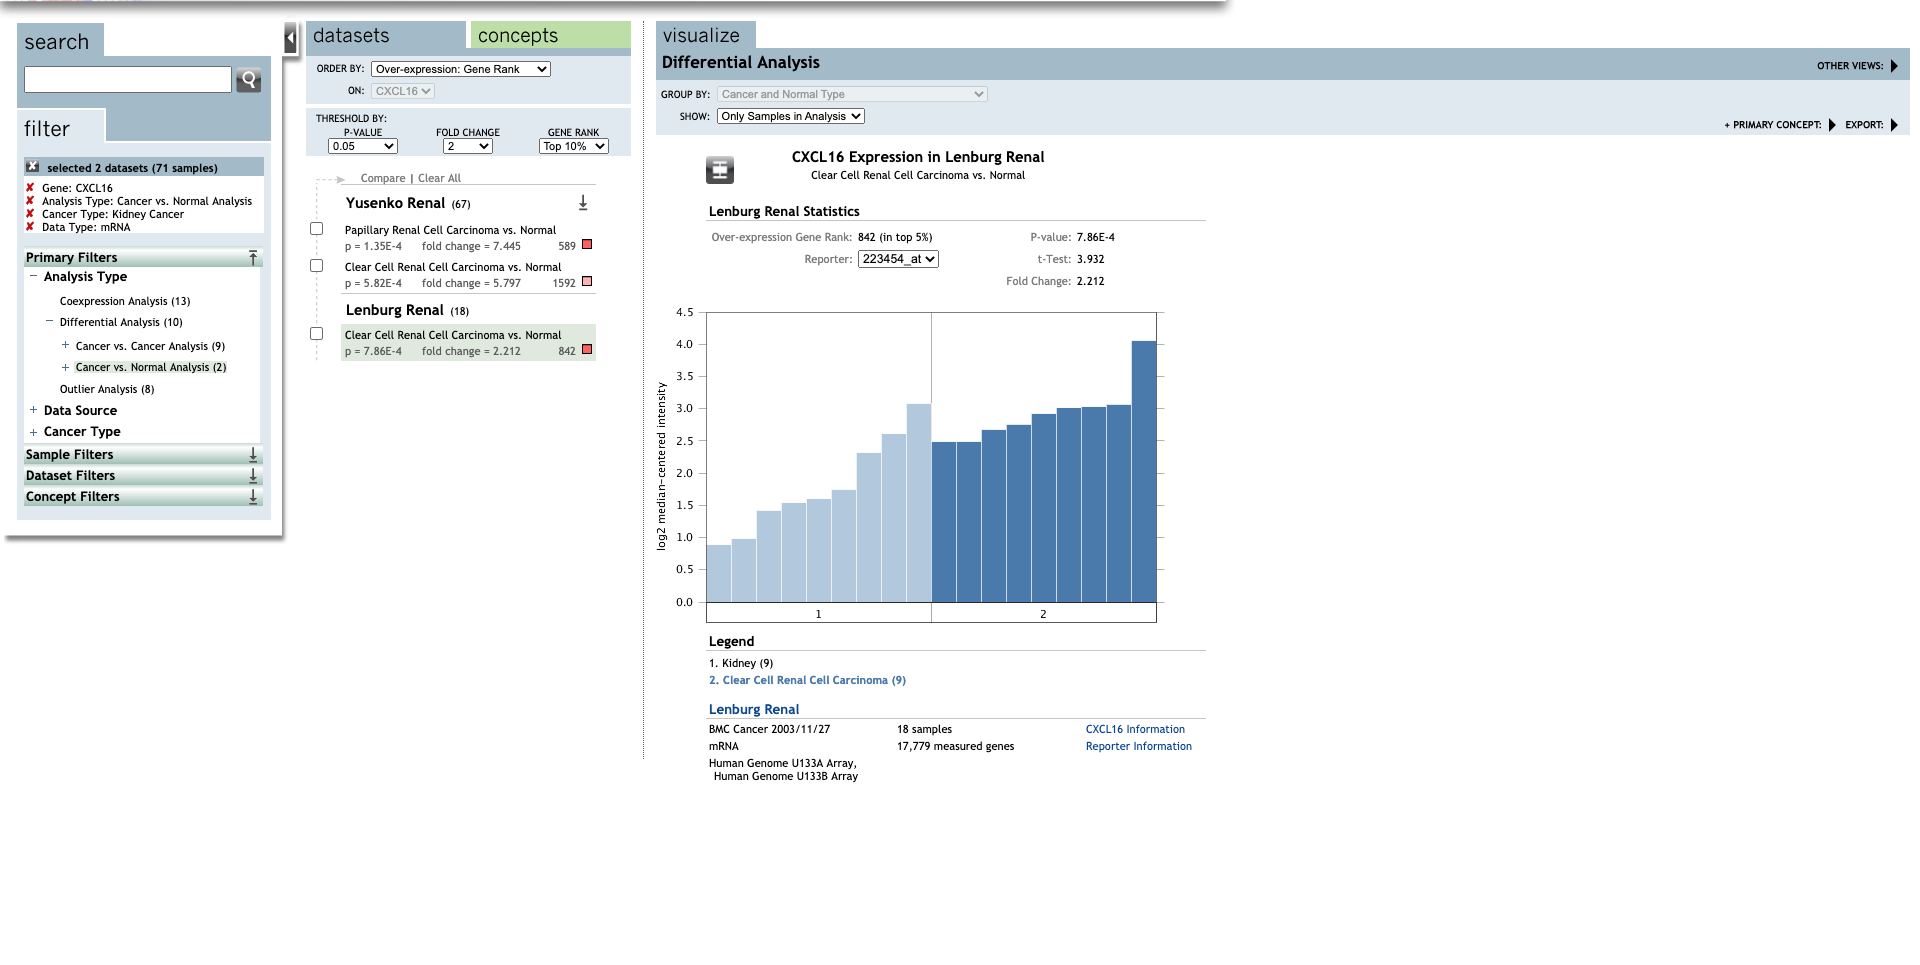Viewport: 1920px width, 965px height.
Task: Click red square for Papillary Renal analysis
Action: (x=587, y=244)
